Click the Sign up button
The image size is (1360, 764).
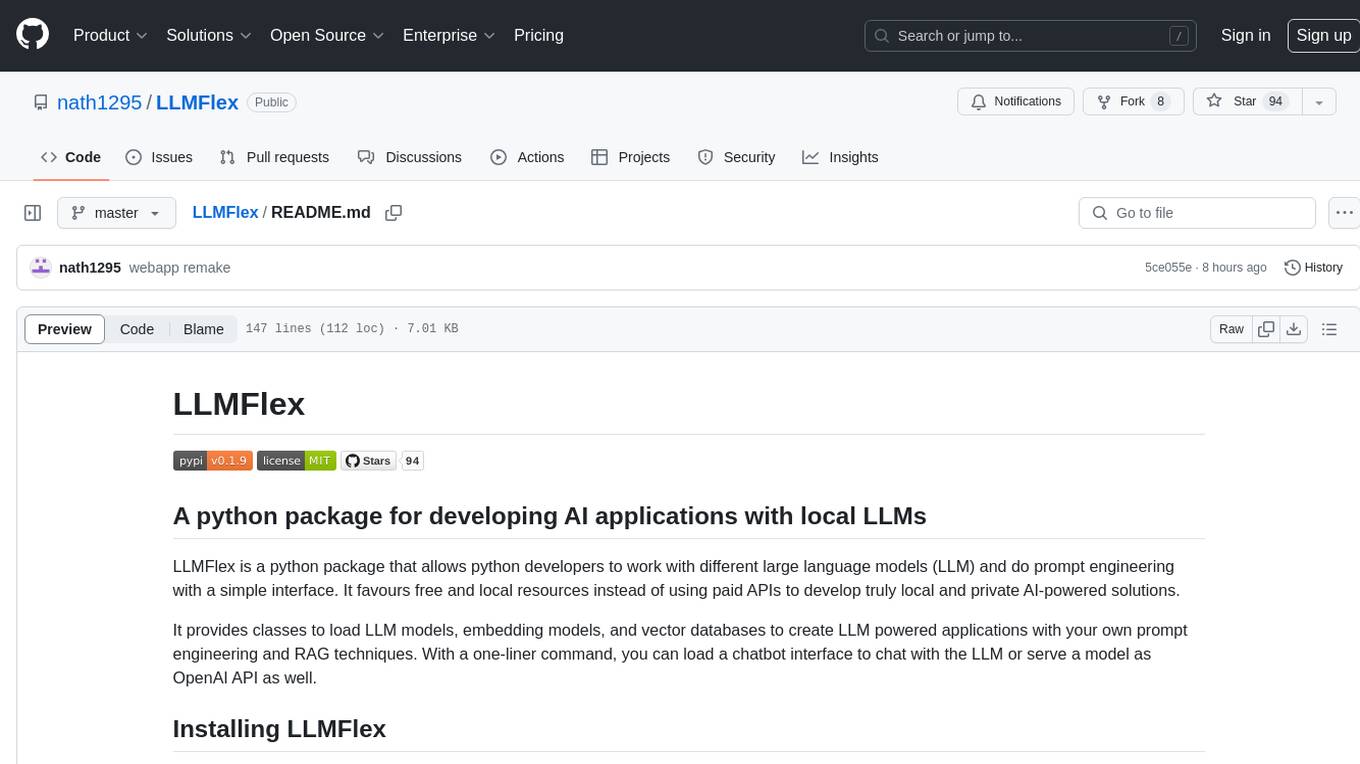coord(1324,35)
